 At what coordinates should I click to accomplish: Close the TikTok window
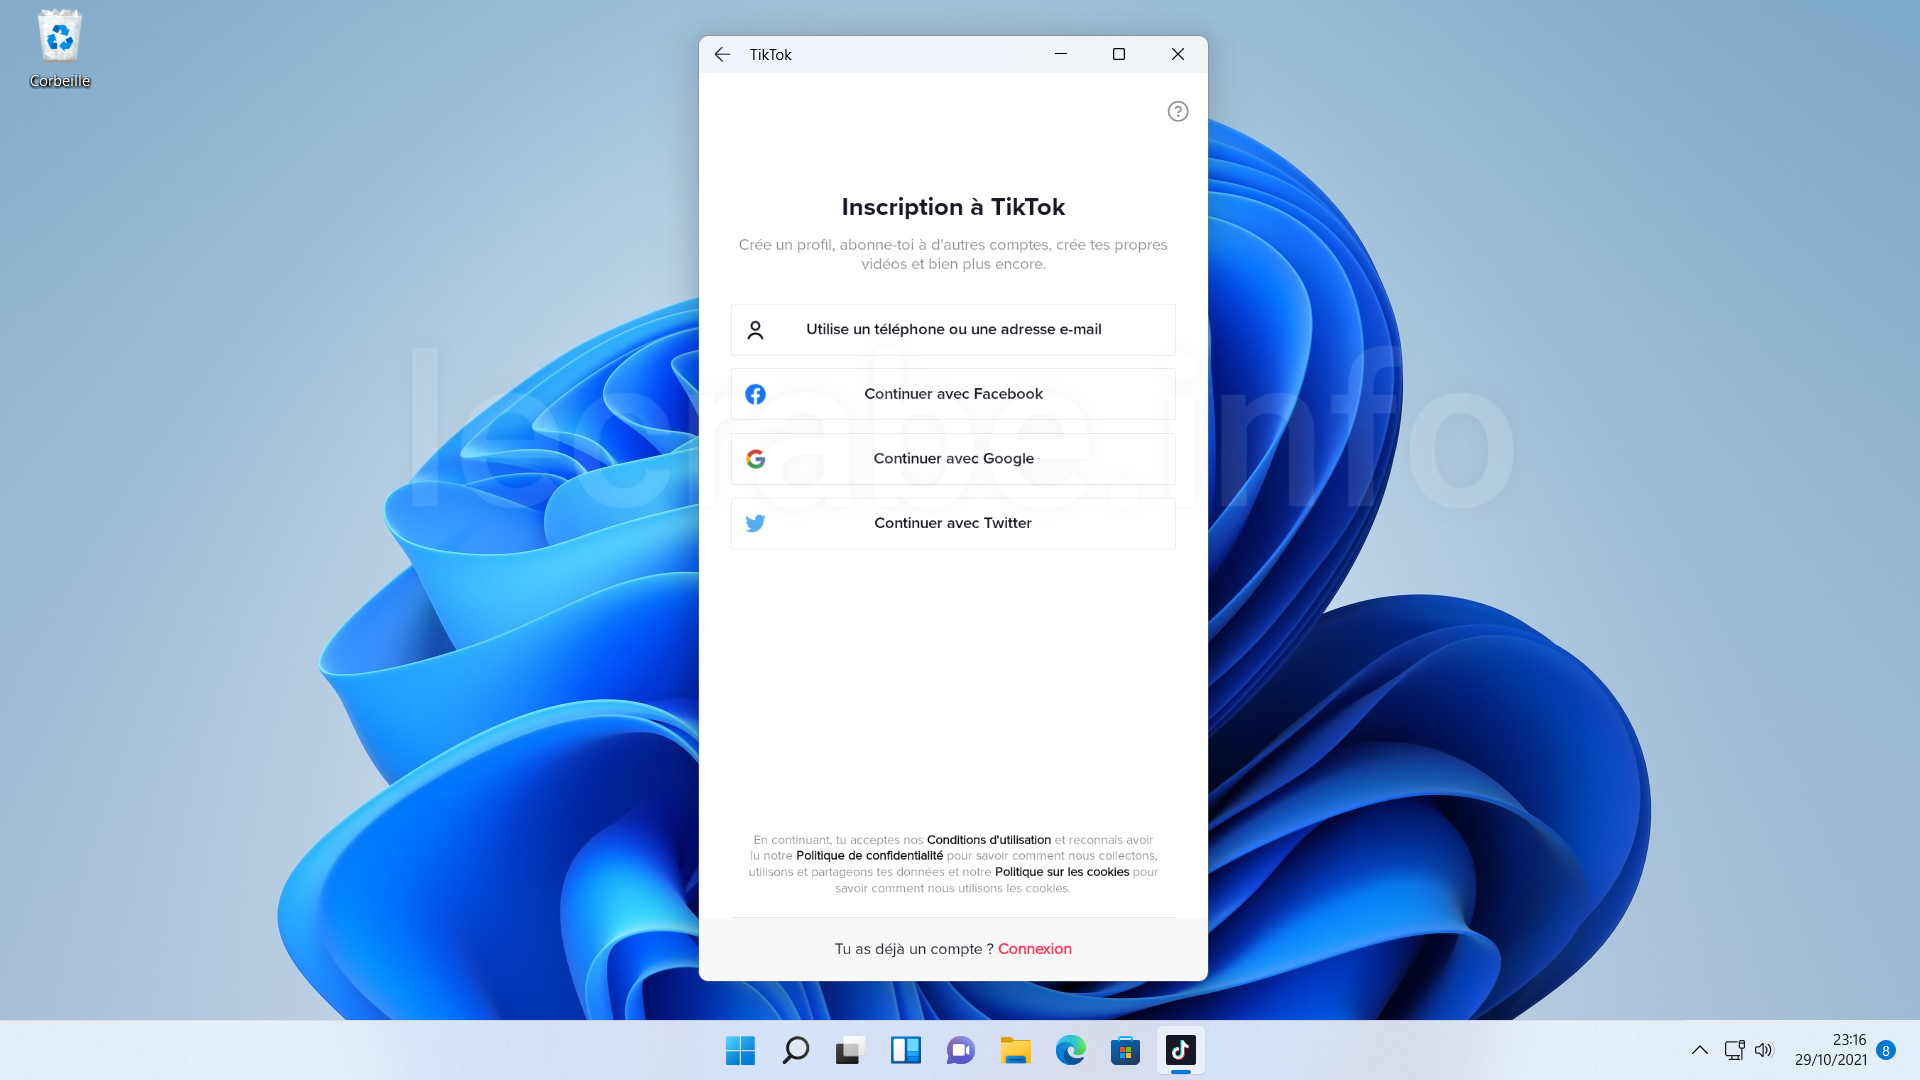click(x=1178, y=54)
